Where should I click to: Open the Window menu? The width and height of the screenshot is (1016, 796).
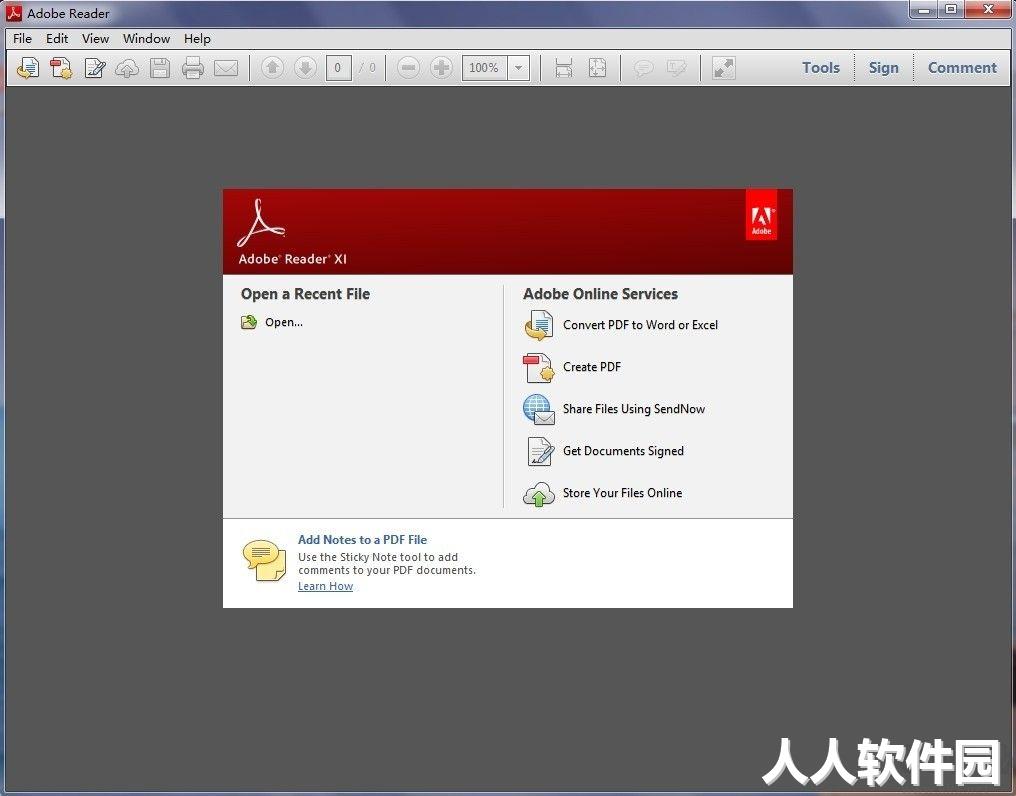[146, 38]
